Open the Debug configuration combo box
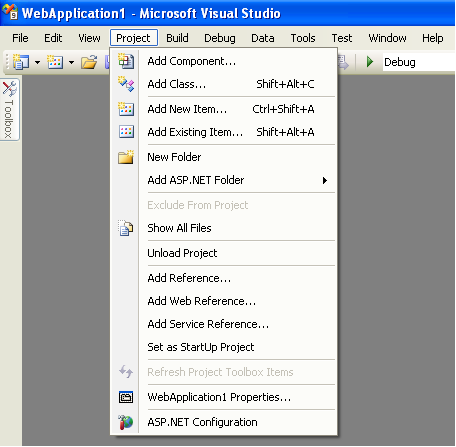456x447 pixels. [x=419, y=62]
